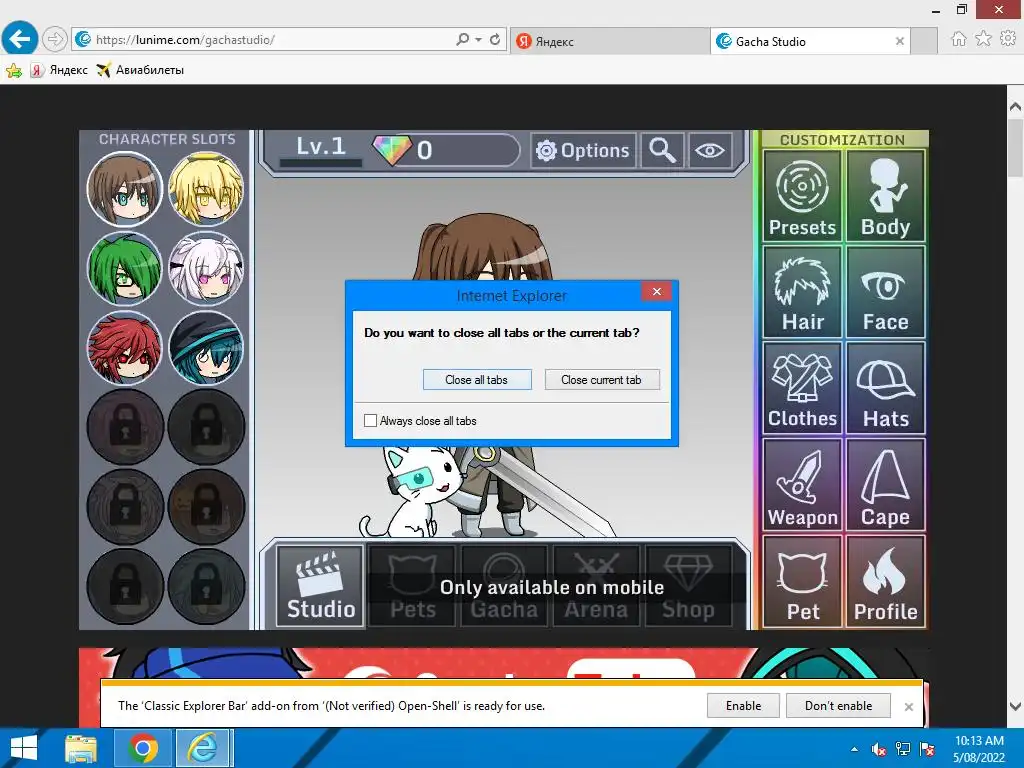
Task: Open the Weapon customization panel
Action: coord(802,484)
